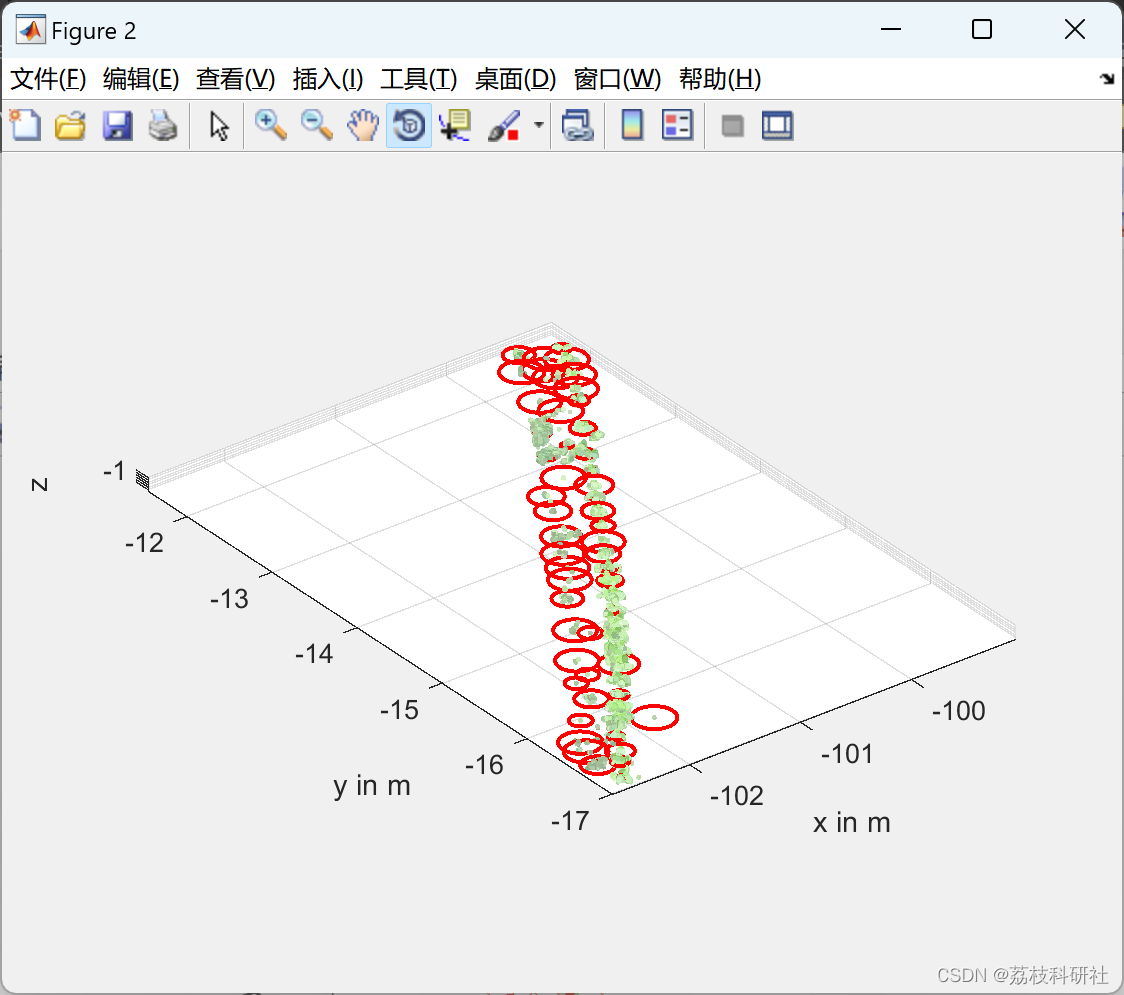1124x995 pixels.
Task: Toggle the Data Cursor tool
Action: pos(455,126)
